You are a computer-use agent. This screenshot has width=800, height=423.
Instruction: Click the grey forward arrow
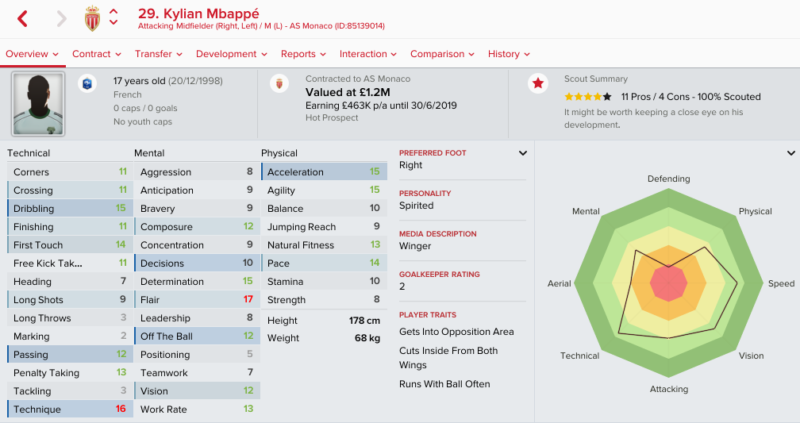click(x=61, y=19)
